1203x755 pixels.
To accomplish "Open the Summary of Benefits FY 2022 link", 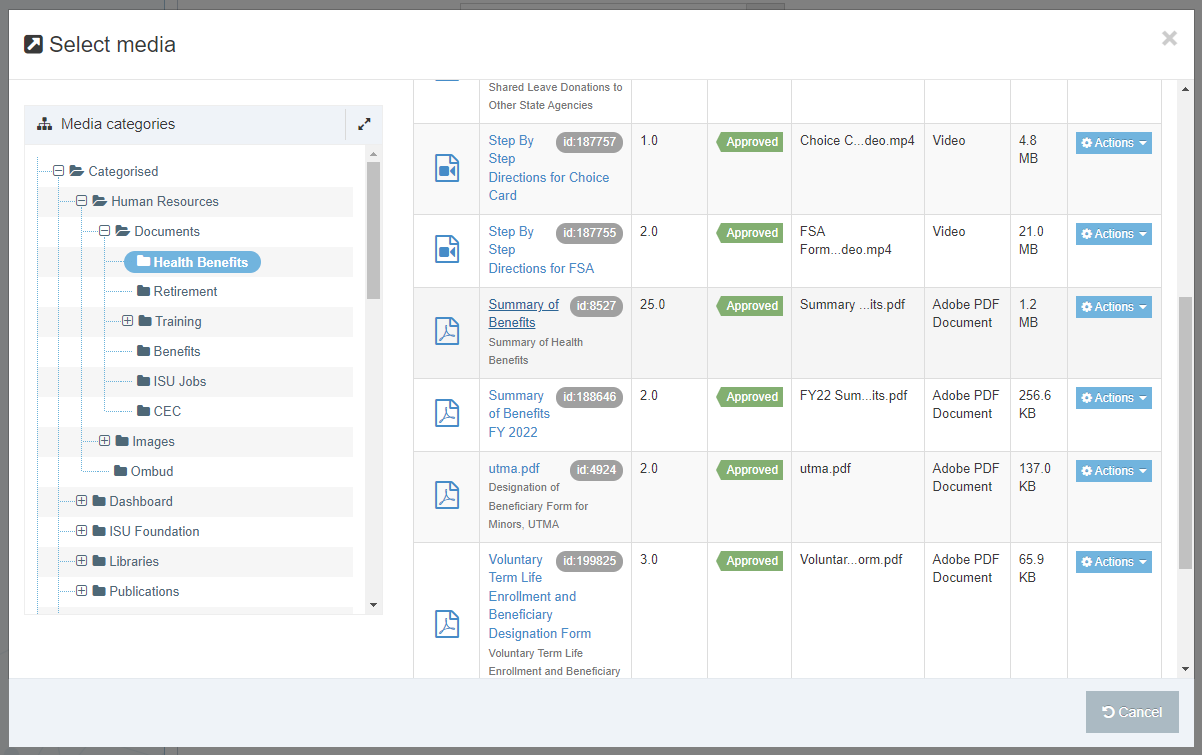I will 518,414.
